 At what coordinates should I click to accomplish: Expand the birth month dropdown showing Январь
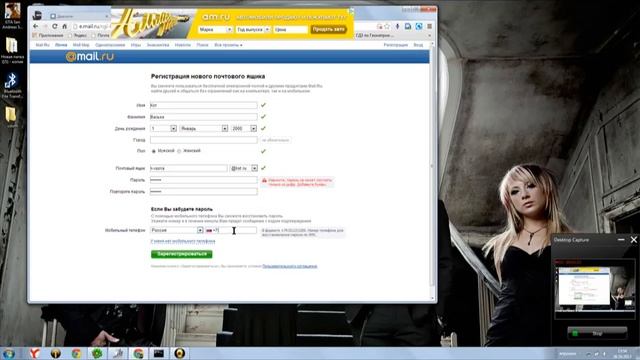point(224,129)
